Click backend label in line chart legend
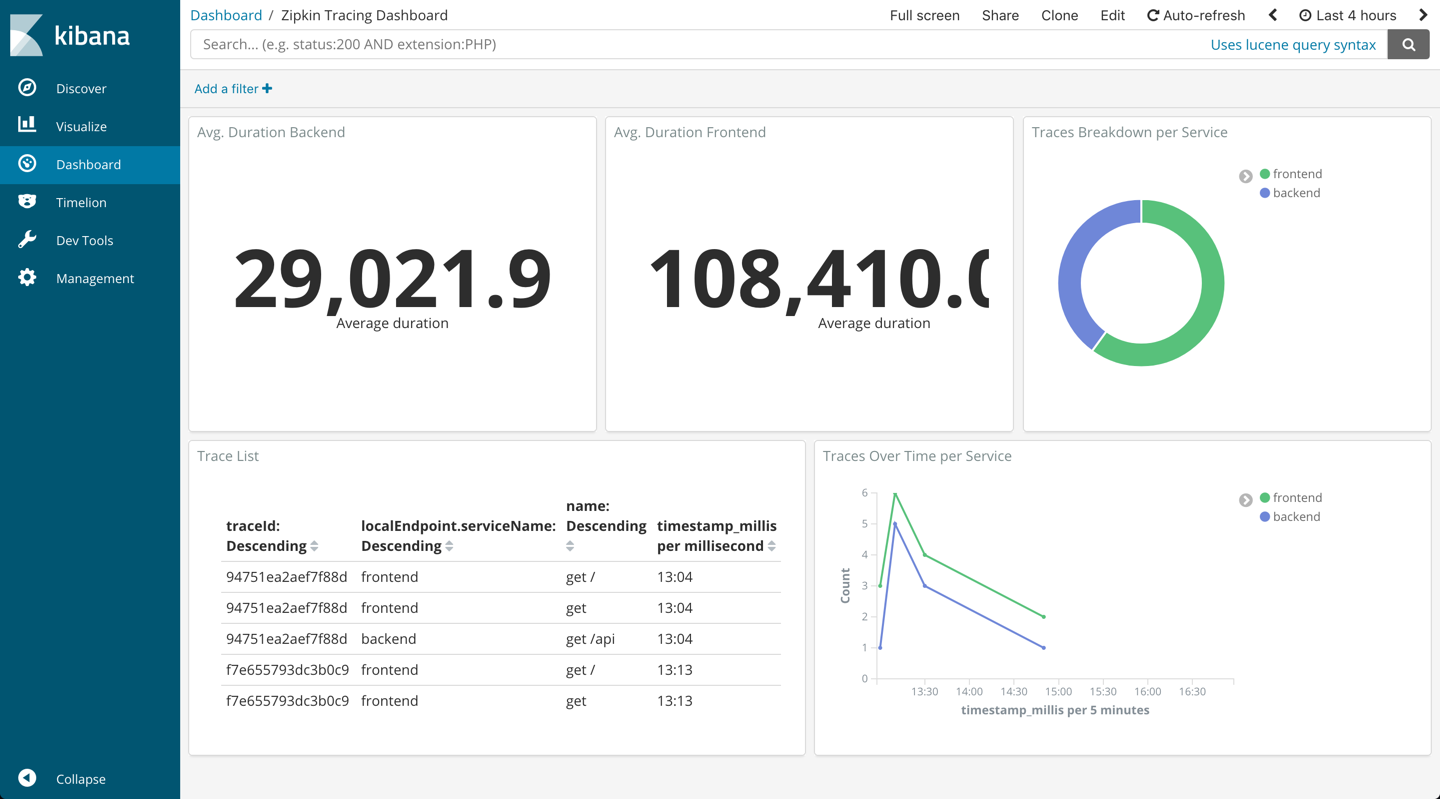The height and width of the screenshot is (799, 1440). (1296, 517)
